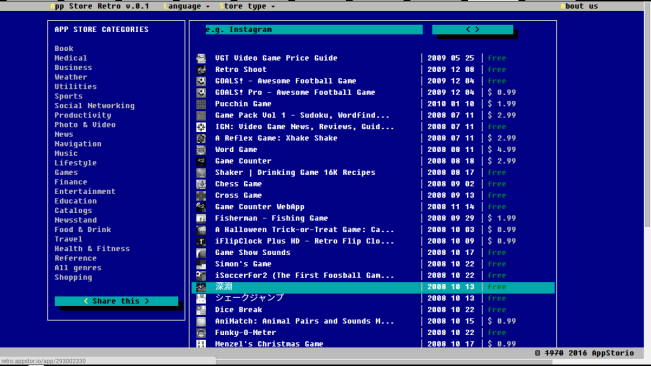Viewport: 651px width, 366px height.
Task: Open the Social Networking category
Action: tap(95, 106)
